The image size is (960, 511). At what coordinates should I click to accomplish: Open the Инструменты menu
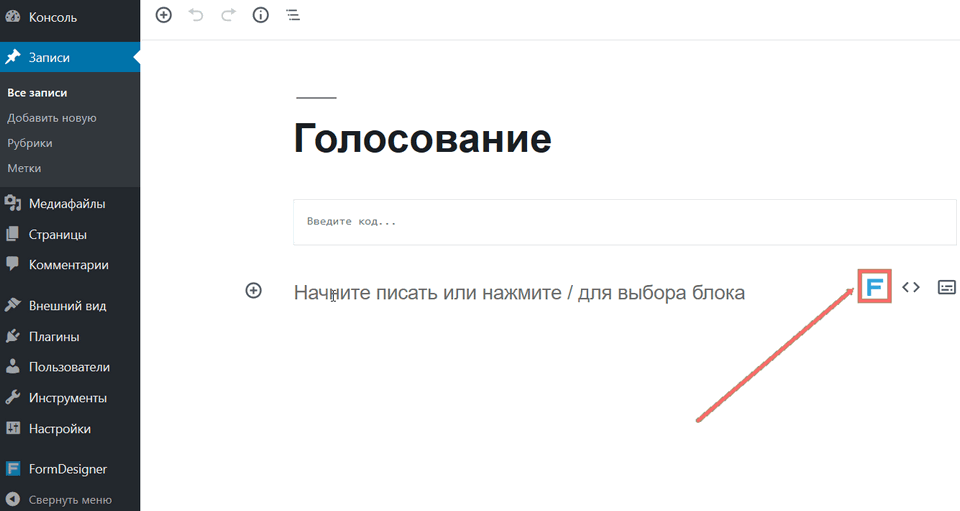tap(70, 398)
